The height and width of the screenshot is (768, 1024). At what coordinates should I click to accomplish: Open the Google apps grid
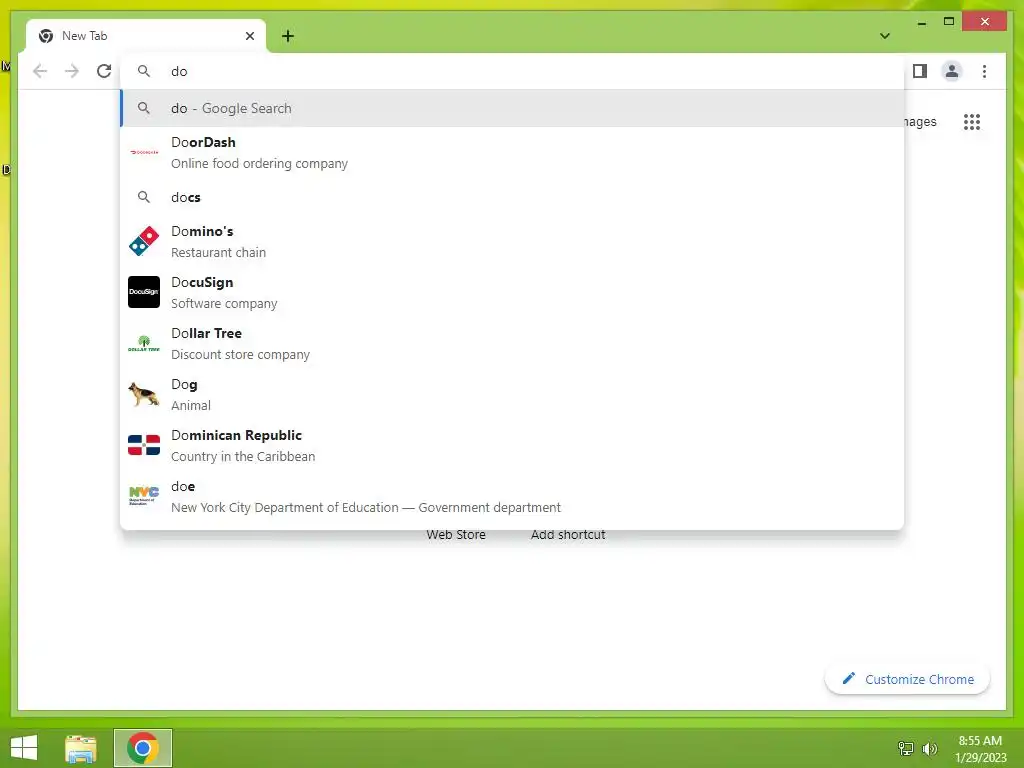click(x=972, y=121)
